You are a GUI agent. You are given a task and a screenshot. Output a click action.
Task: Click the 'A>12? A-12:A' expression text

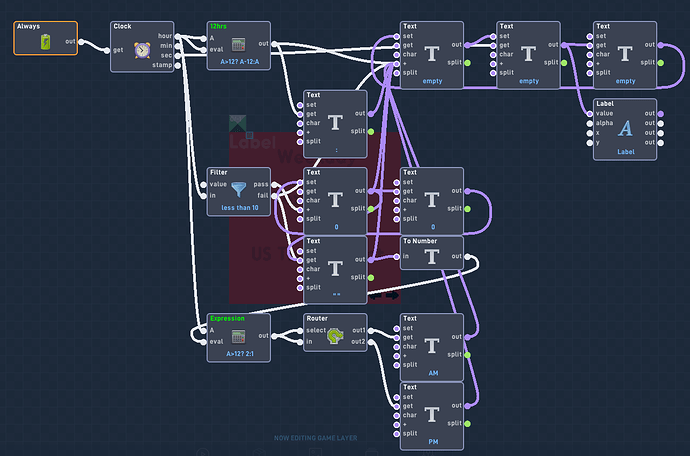click(240, 62)
